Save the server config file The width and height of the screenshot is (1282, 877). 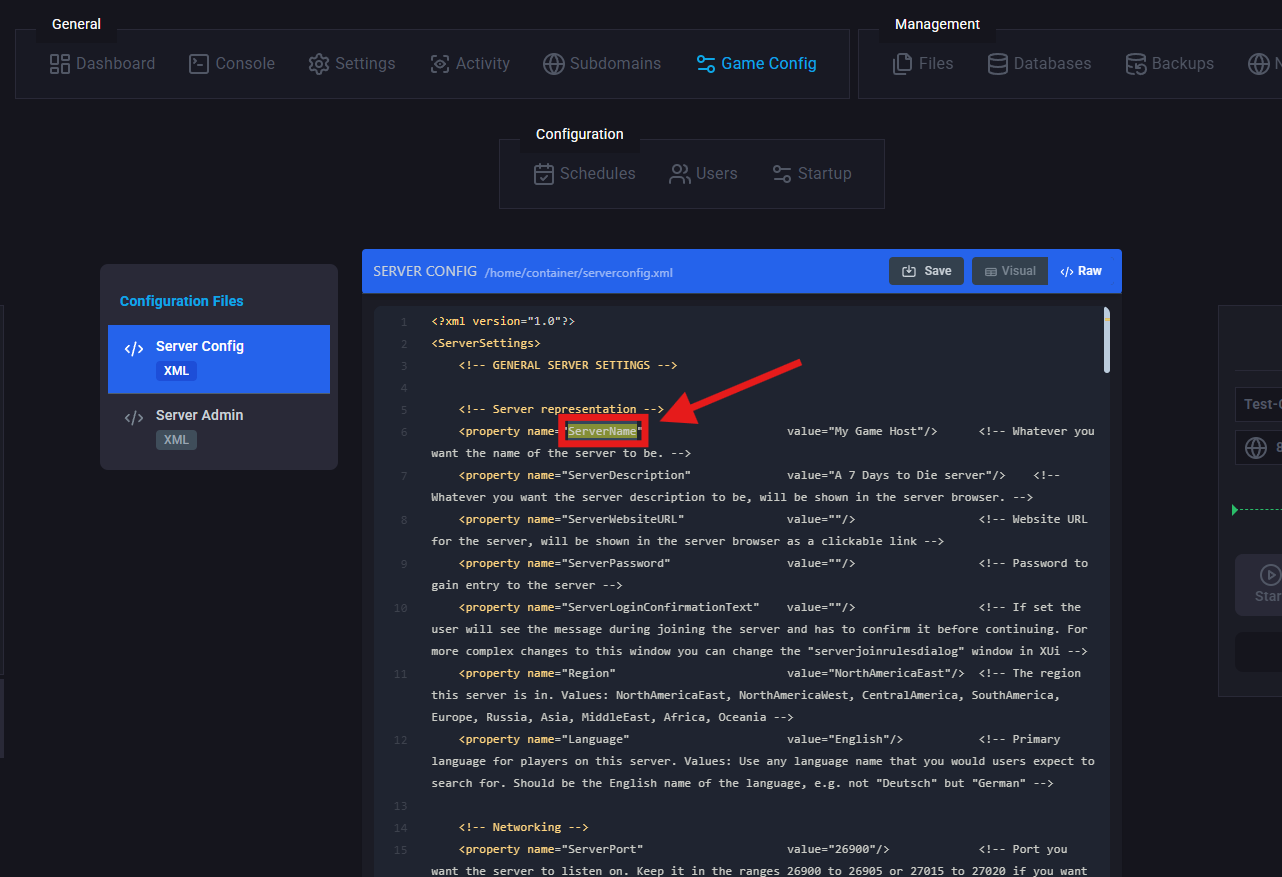coord(926,271)
